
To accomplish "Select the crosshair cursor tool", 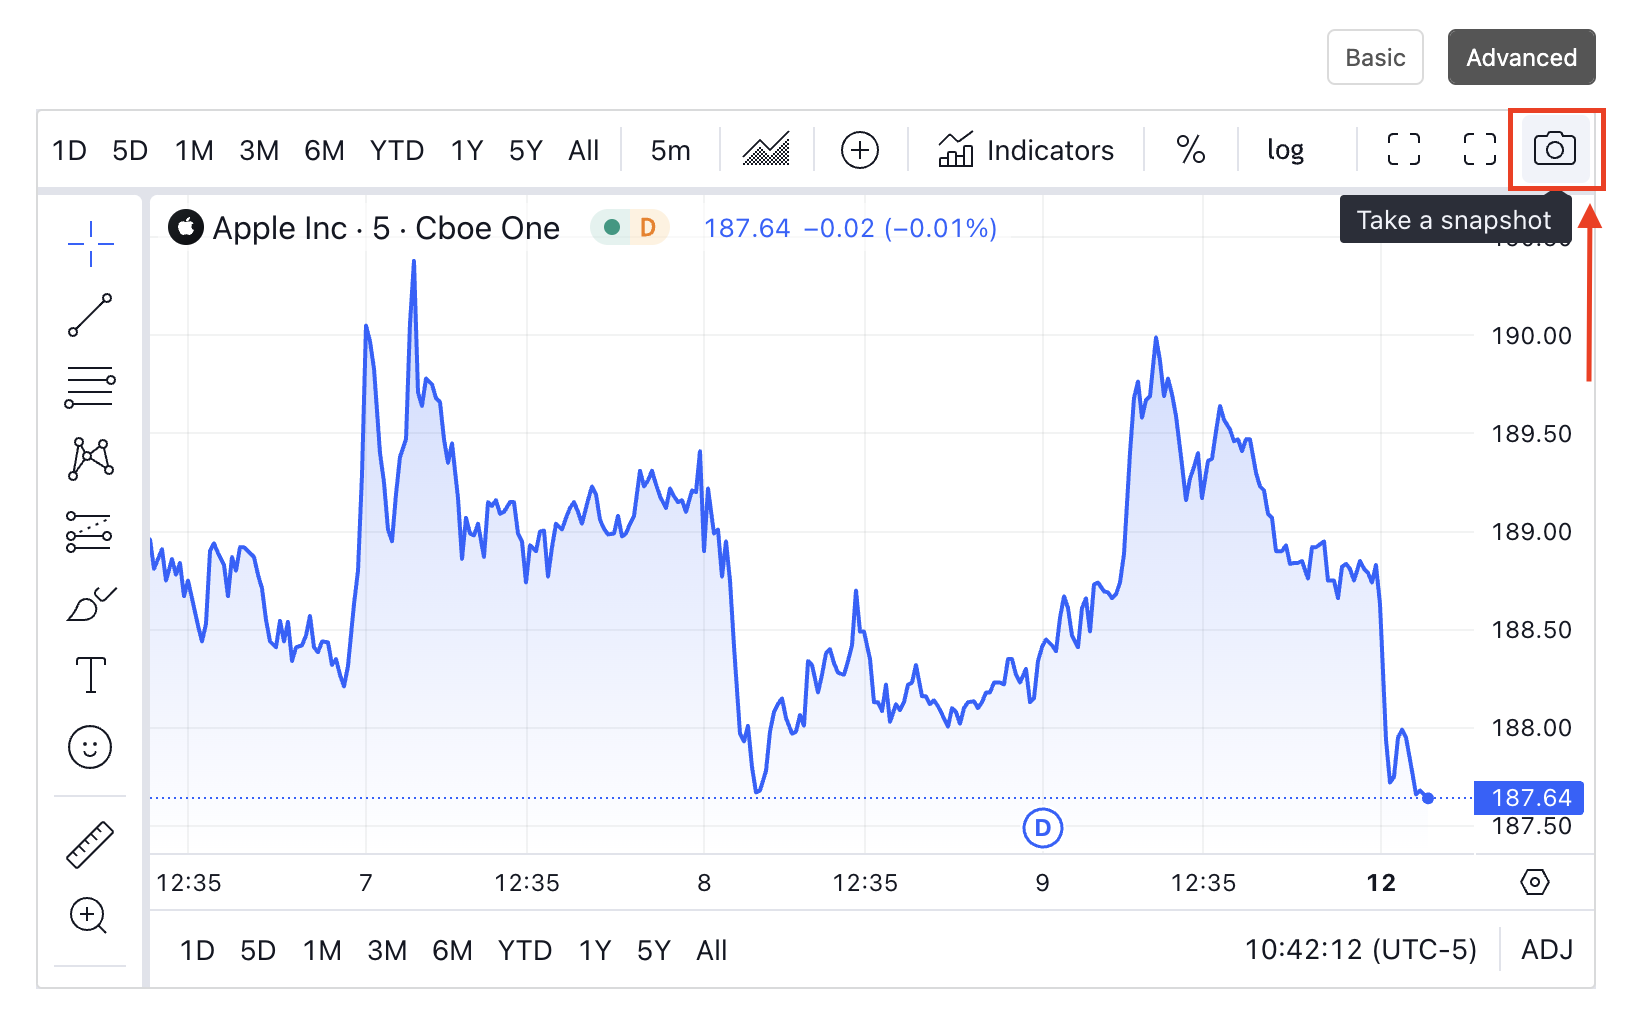I will tap(89, 243).
